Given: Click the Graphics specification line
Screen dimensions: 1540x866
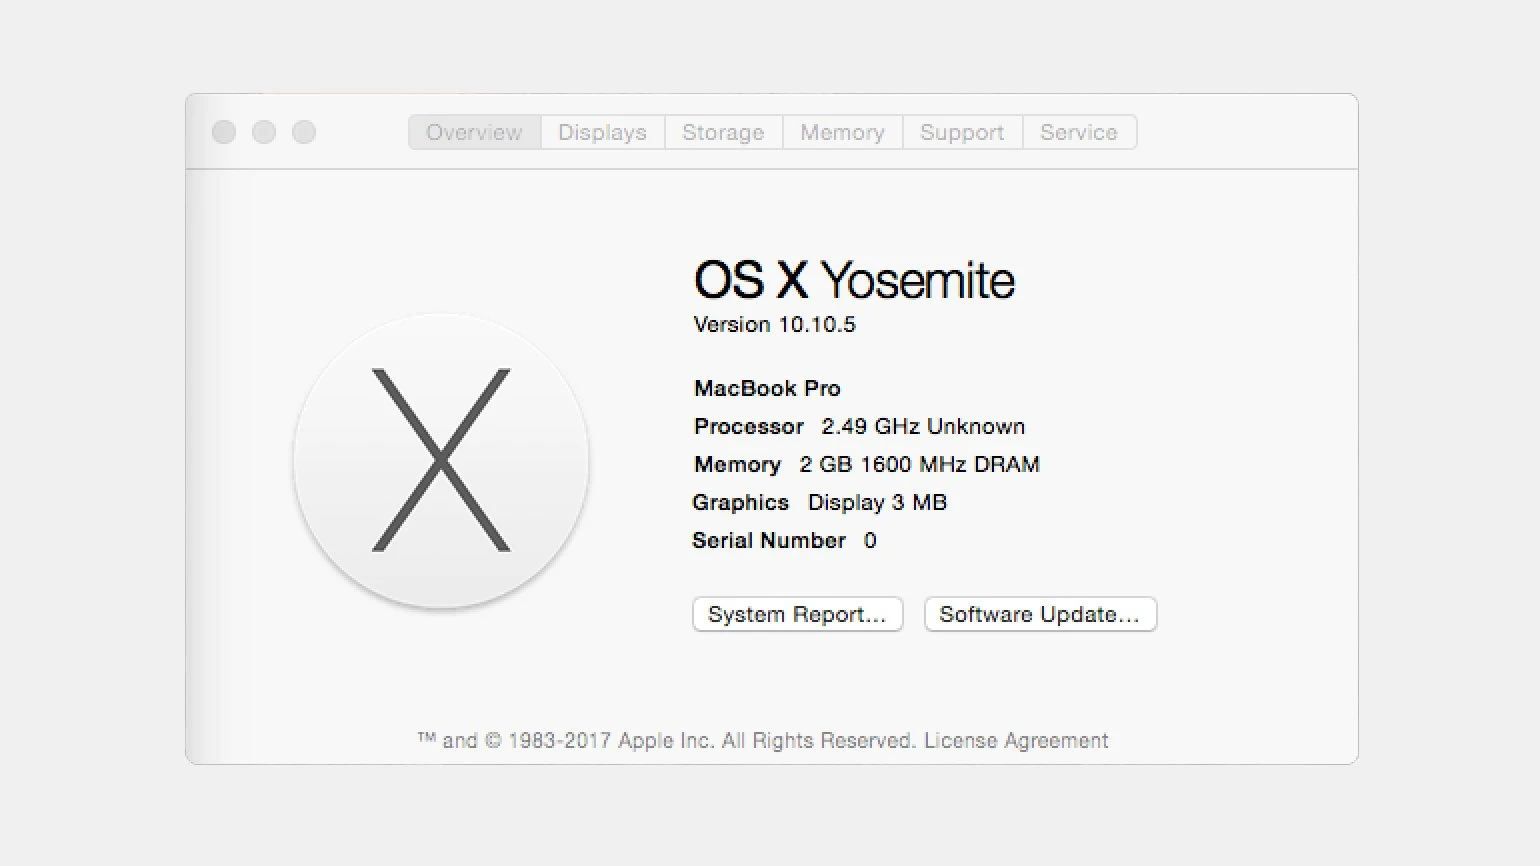Looking at the screenshot, I should tap(818, 502).
